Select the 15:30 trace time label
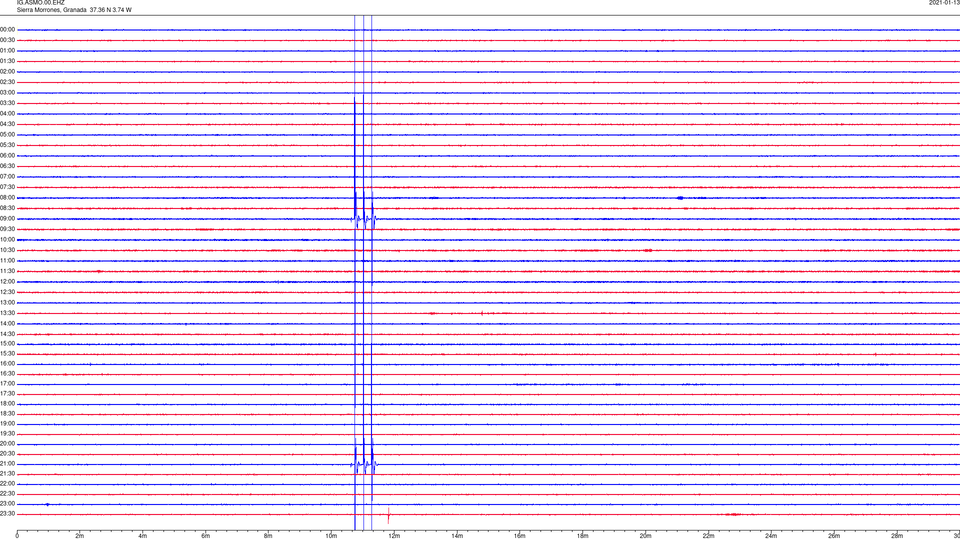Viewport: 960px width, 540px height. click(7, 354)
